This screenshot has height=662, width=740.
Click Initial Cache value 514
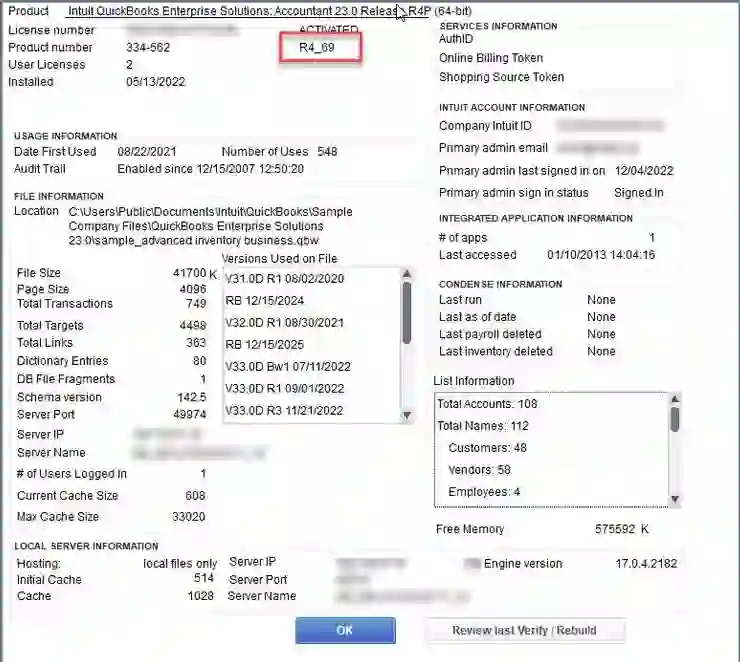(204, 578)
